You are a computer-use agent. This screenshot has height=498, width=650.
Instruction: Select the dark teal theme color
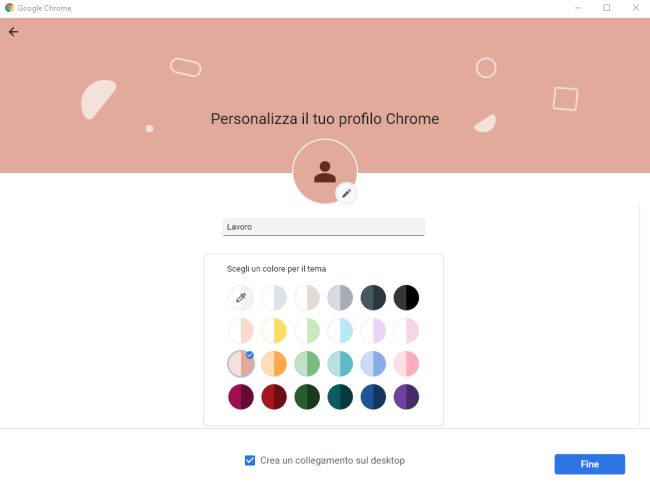point(340,397)
